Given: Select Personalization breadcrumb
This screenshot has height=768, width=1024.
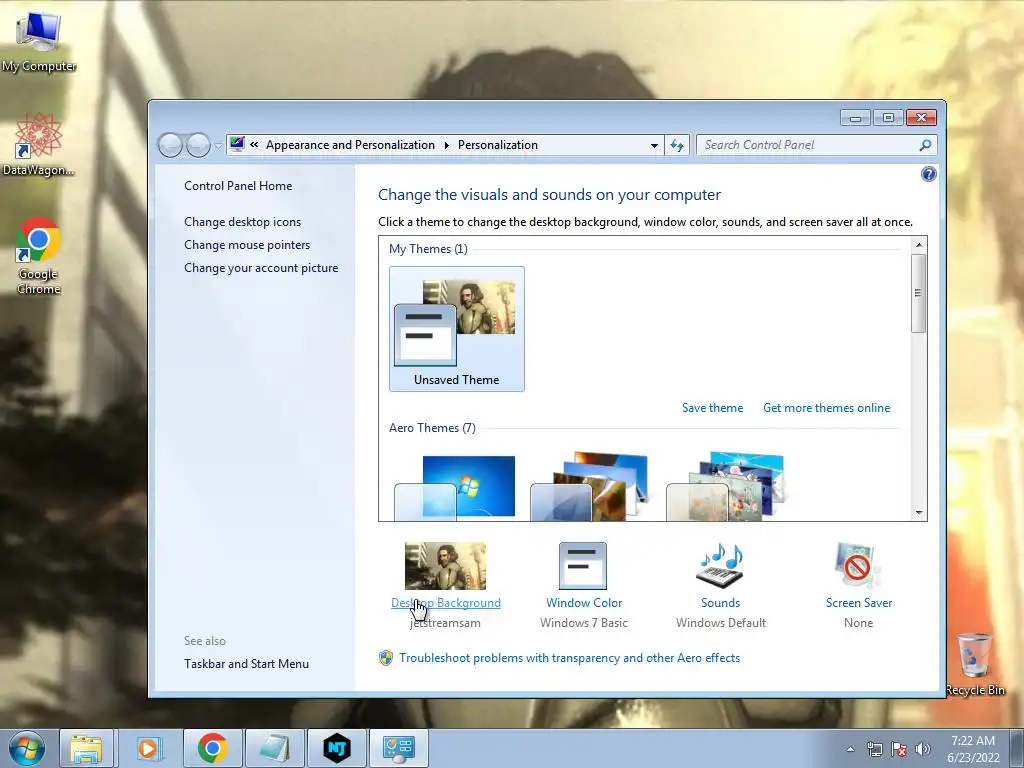Looking at the screenshot, I should point(498,145).
